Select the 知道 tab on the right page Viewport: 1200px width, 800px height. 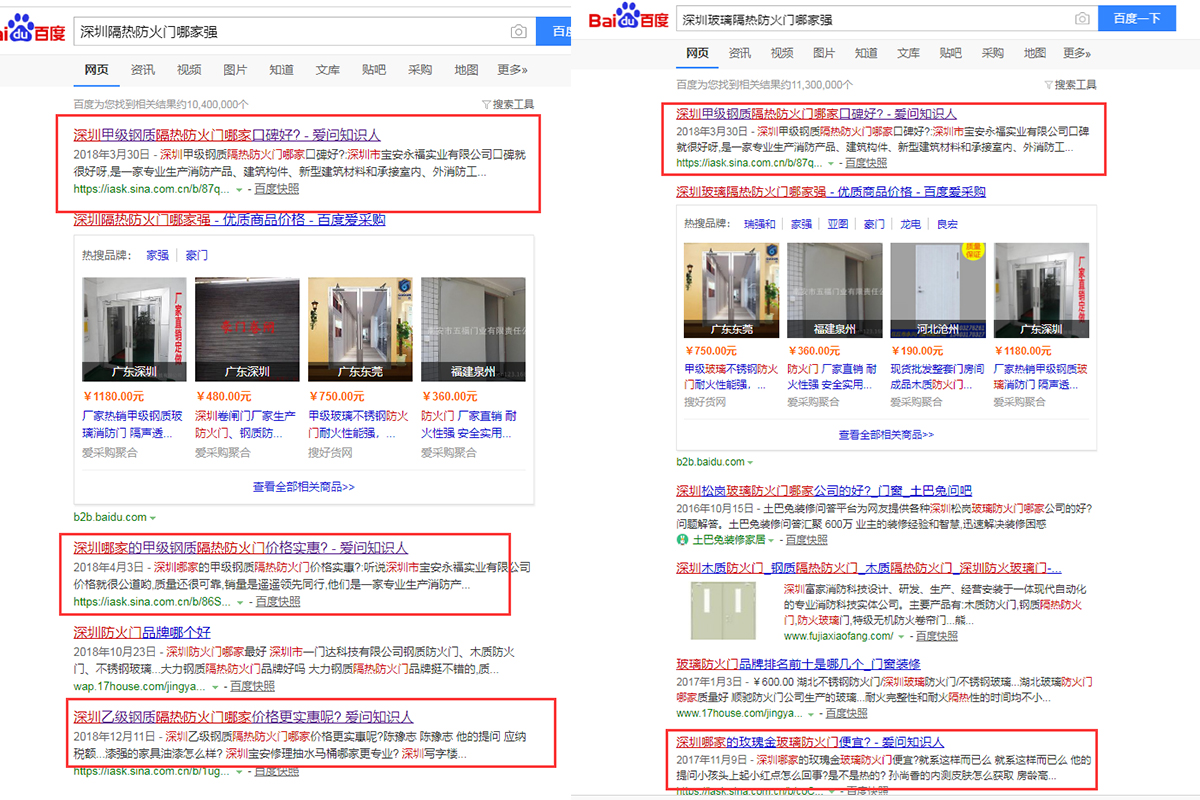(866, 53)
